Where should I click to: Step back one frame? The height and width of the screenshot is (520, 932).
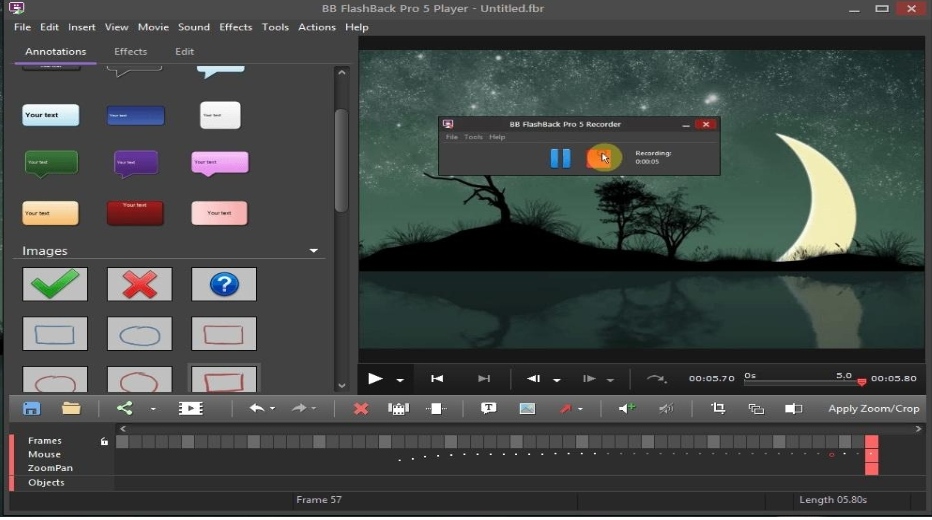tap(533, 379)
